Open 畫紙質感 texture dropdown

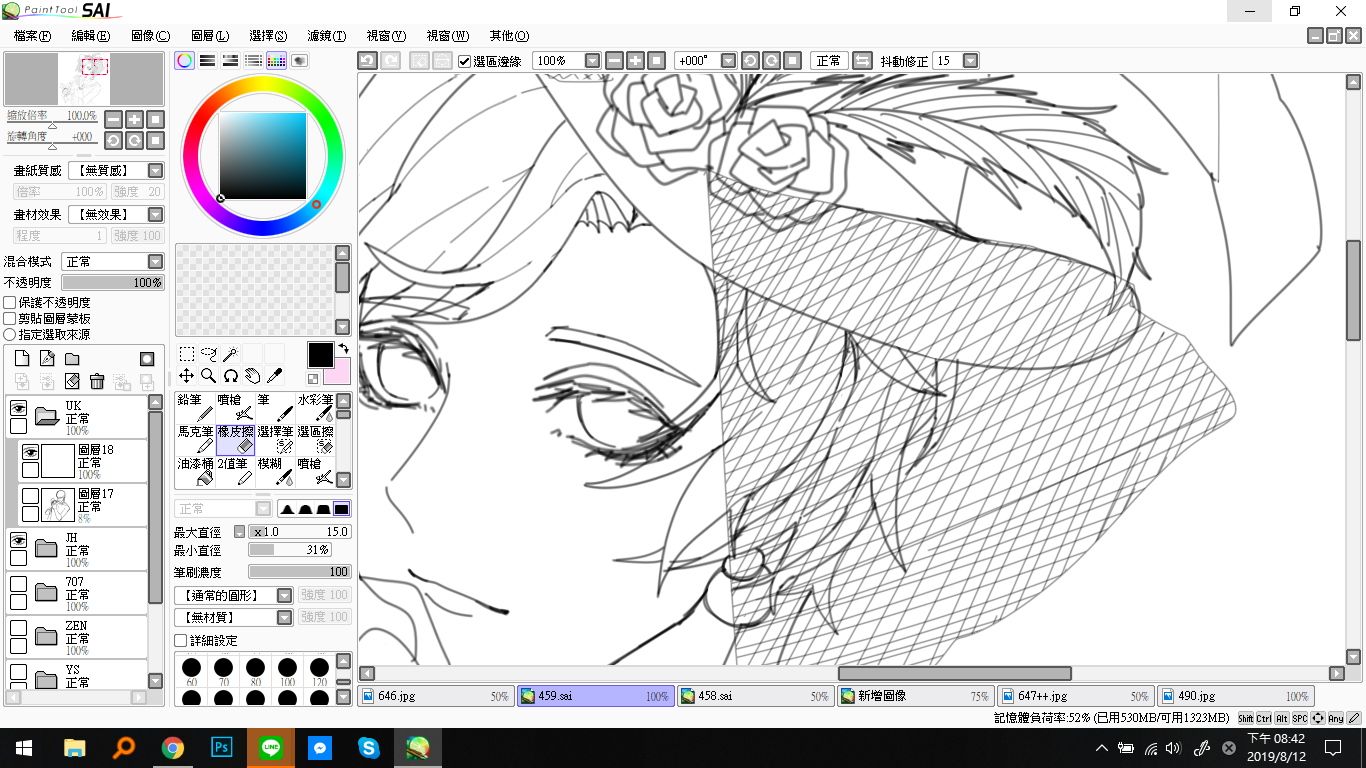click(155, 170)
